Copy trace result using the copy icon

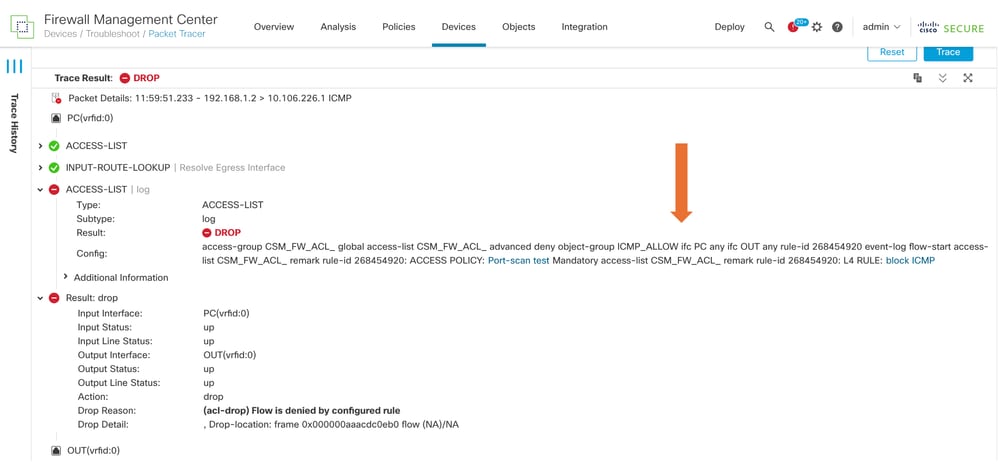(918, 78)
